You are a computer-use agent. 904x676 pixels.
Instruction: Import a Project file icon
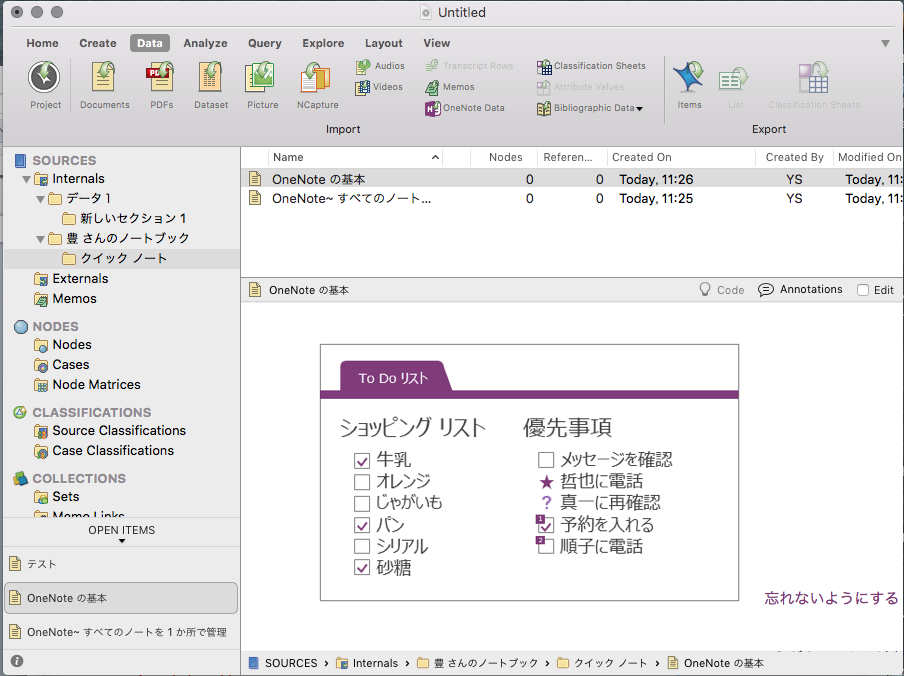44,77
